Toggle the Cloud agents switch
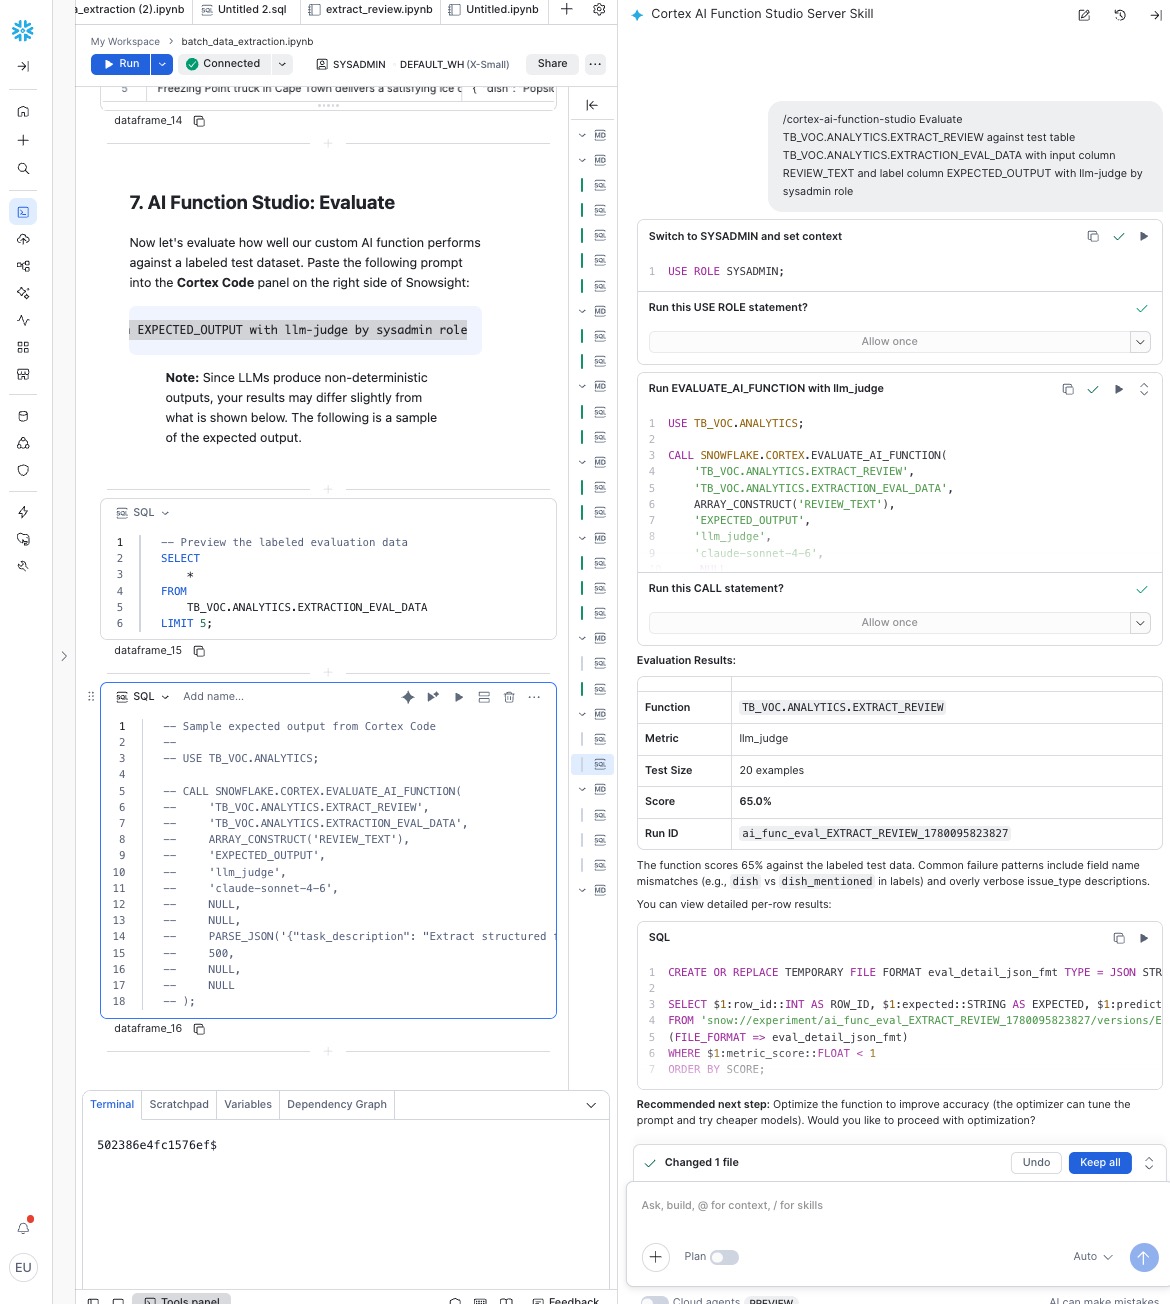The height and width of the screenshot is (1304, 1170). point(654,1300)
